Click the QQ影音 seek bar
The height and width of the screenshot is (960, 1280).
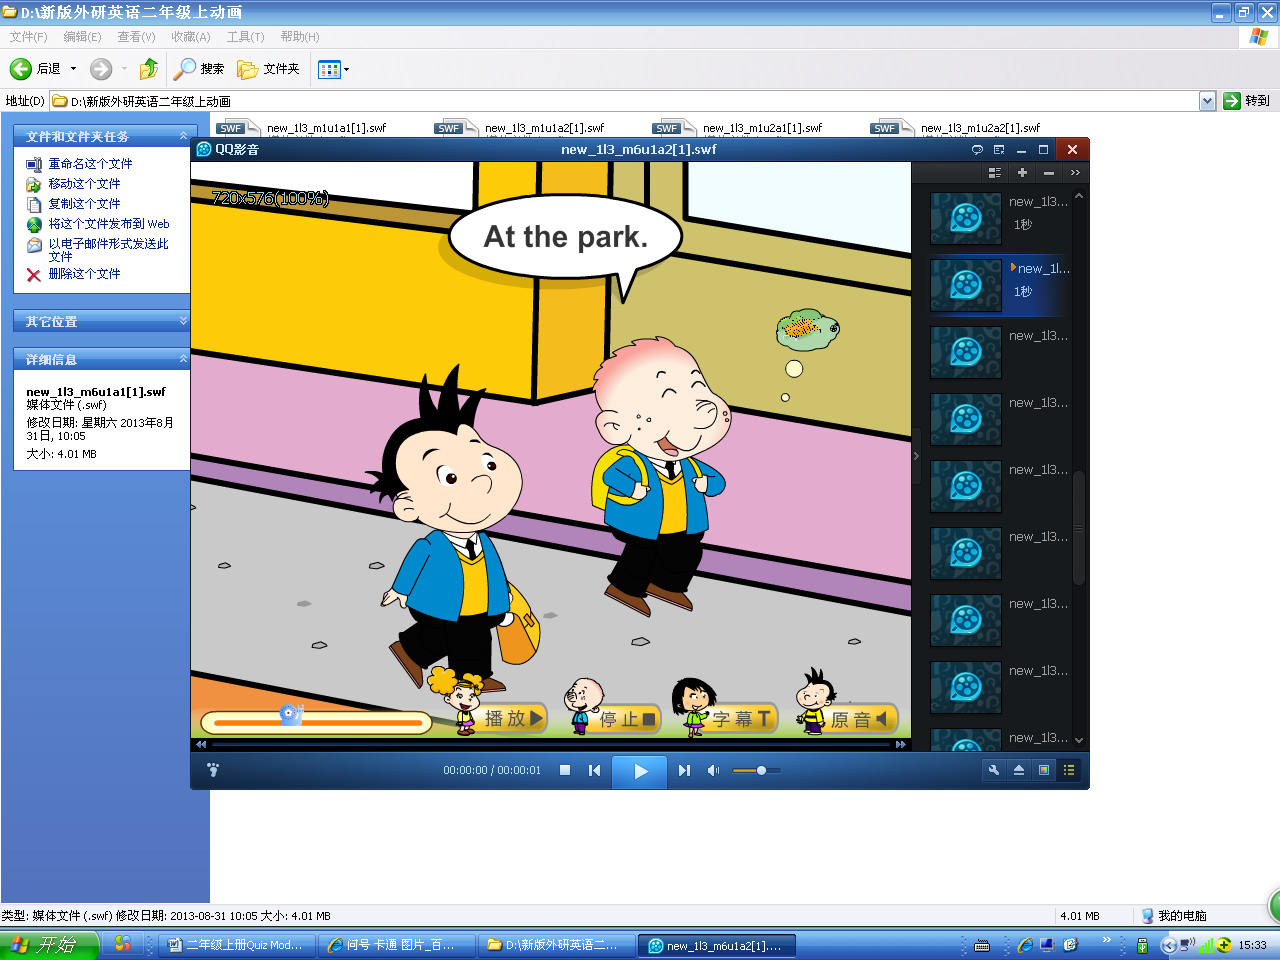[550, 744]
